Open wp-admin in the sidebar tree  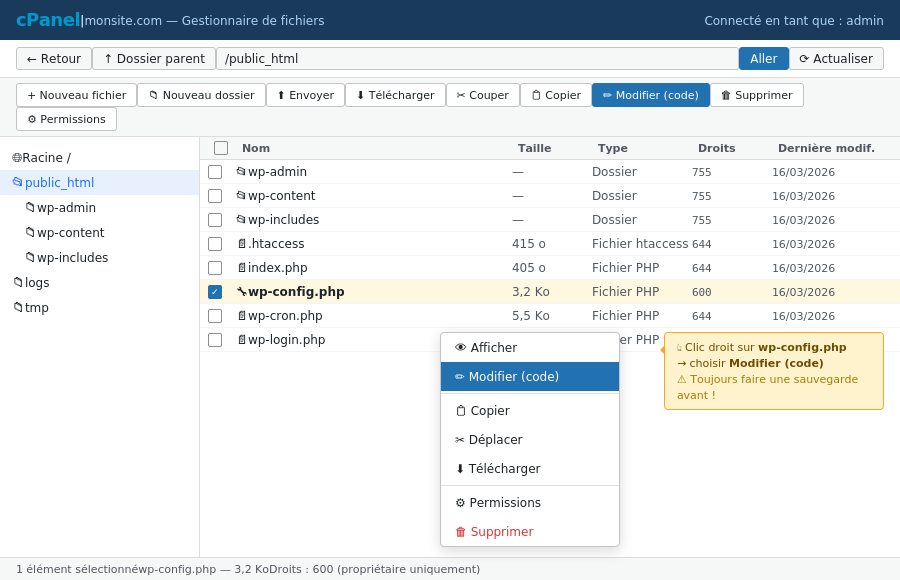coord(99,207)
